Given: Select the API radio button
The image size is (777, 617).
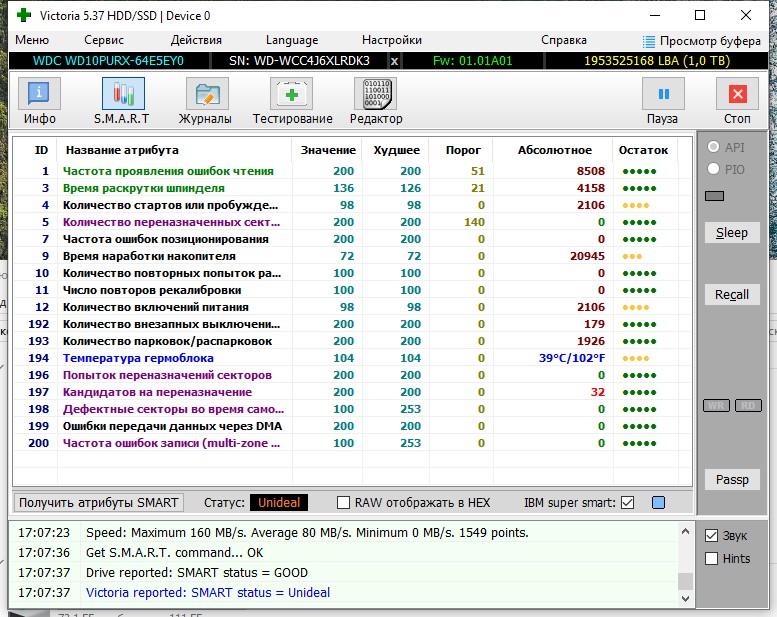Looking at the screenshot, I should coord(713,147).
